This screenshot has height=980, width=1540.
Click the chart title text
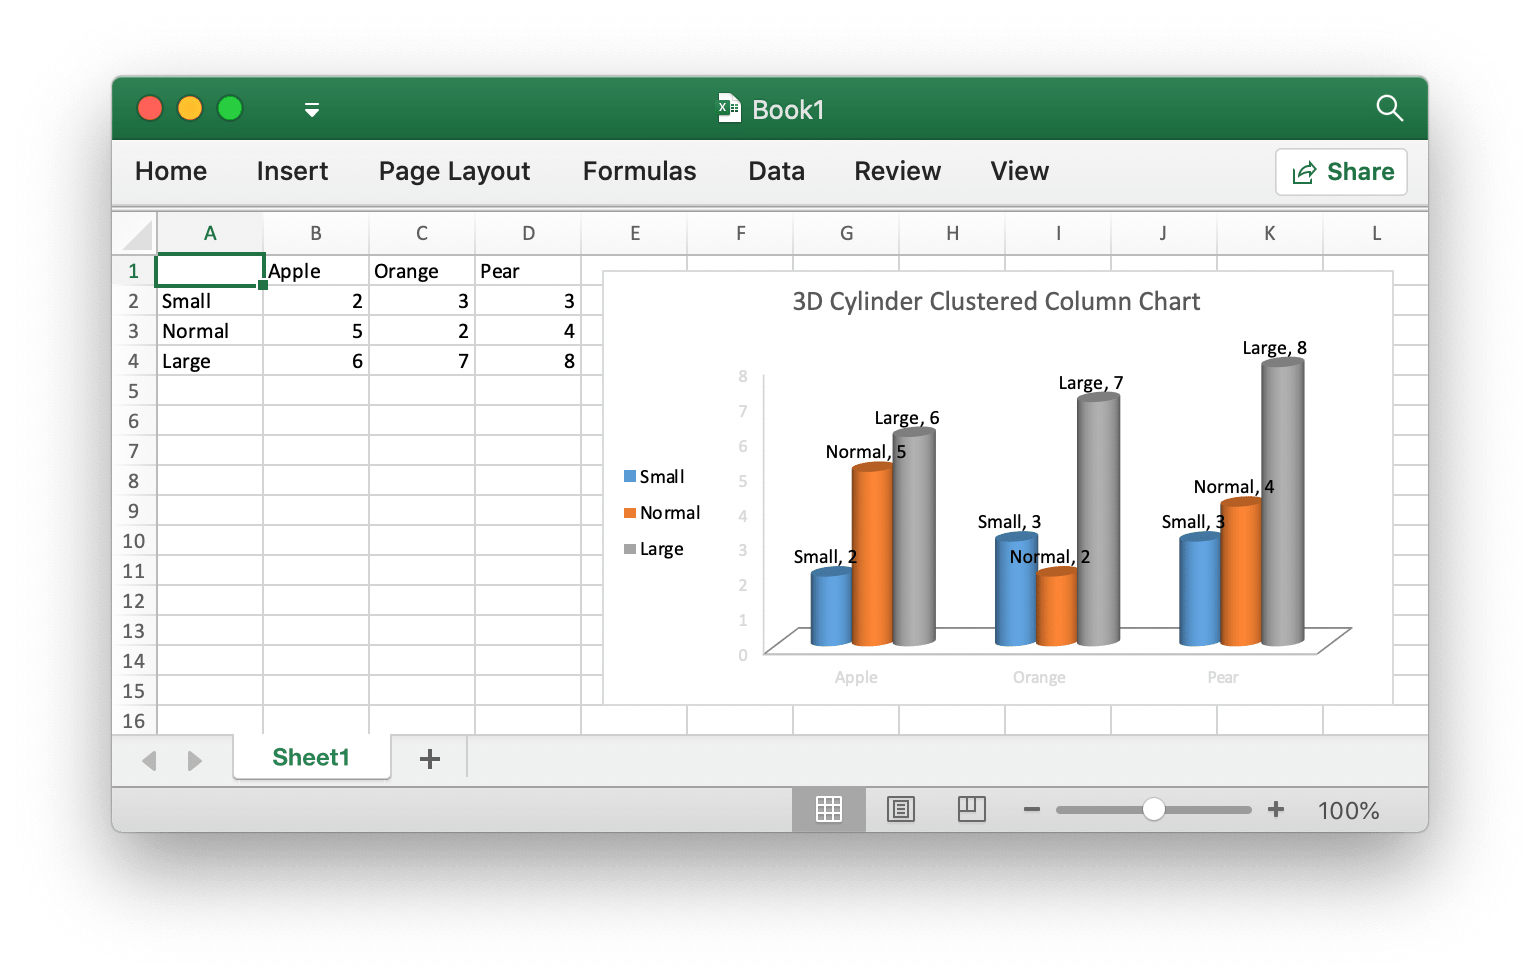coord(996,301)
